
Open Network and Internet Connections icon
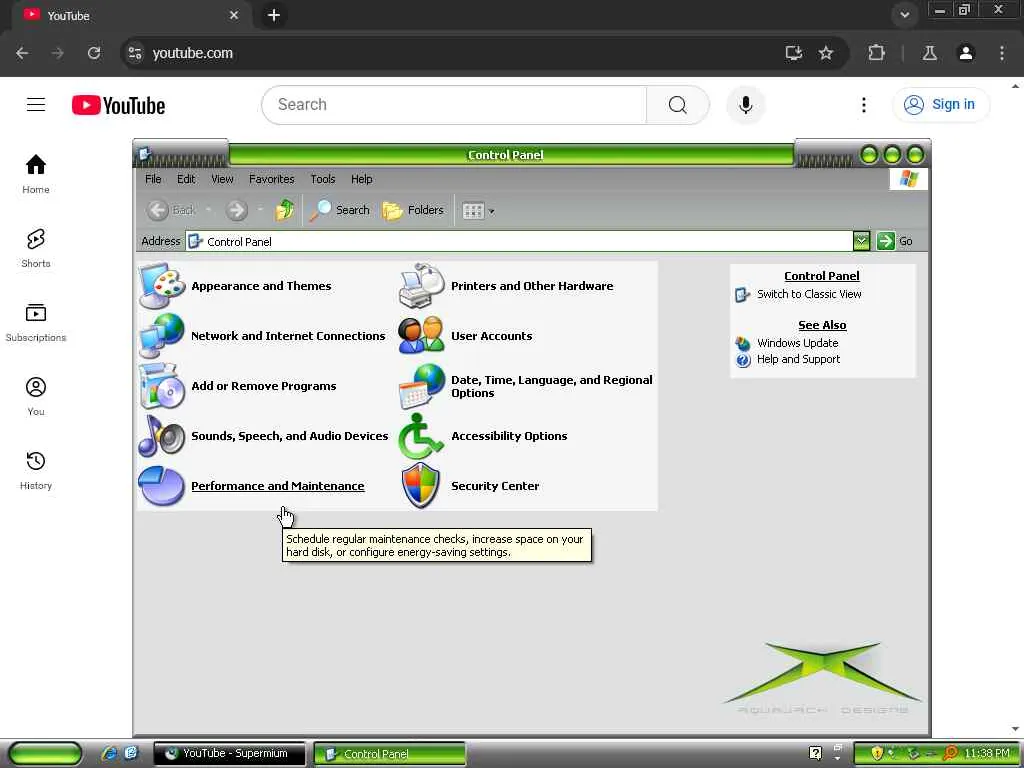161,336
